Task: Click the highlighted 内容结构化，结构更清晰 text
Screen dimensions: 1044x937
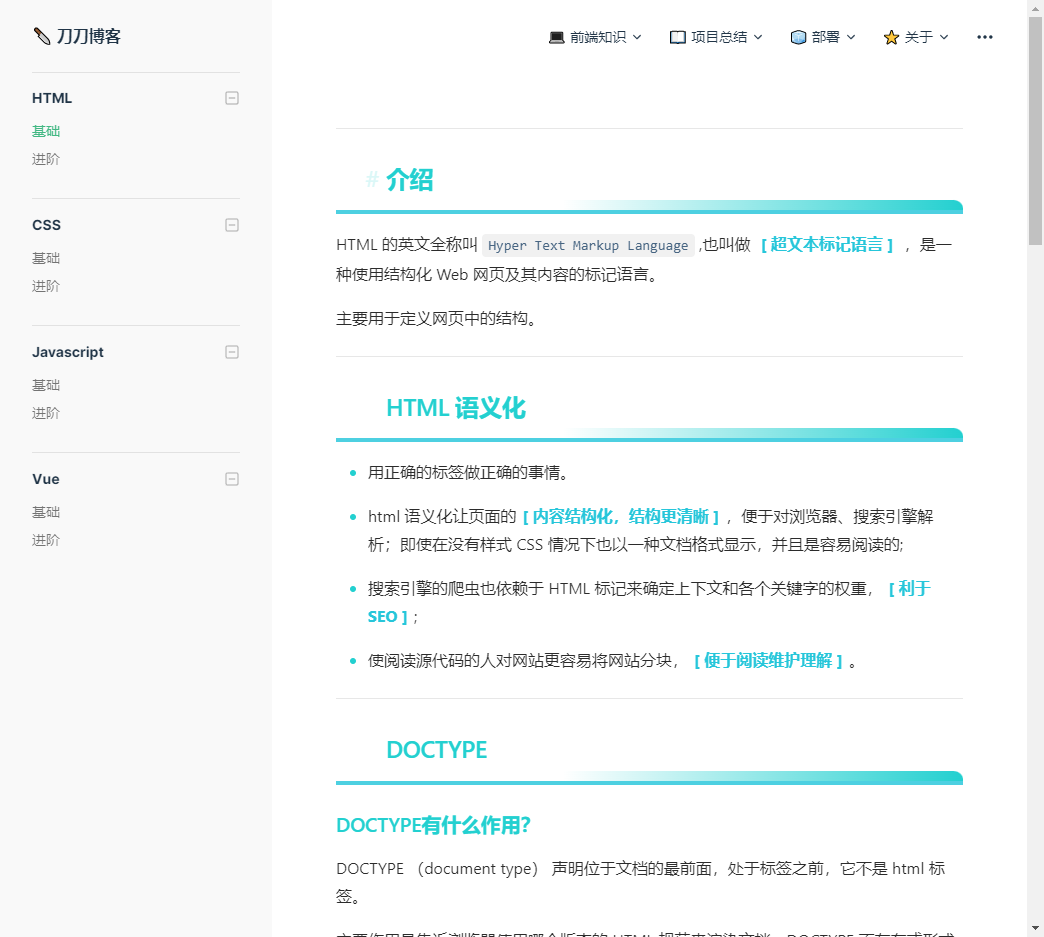Action: coord(621,517)
